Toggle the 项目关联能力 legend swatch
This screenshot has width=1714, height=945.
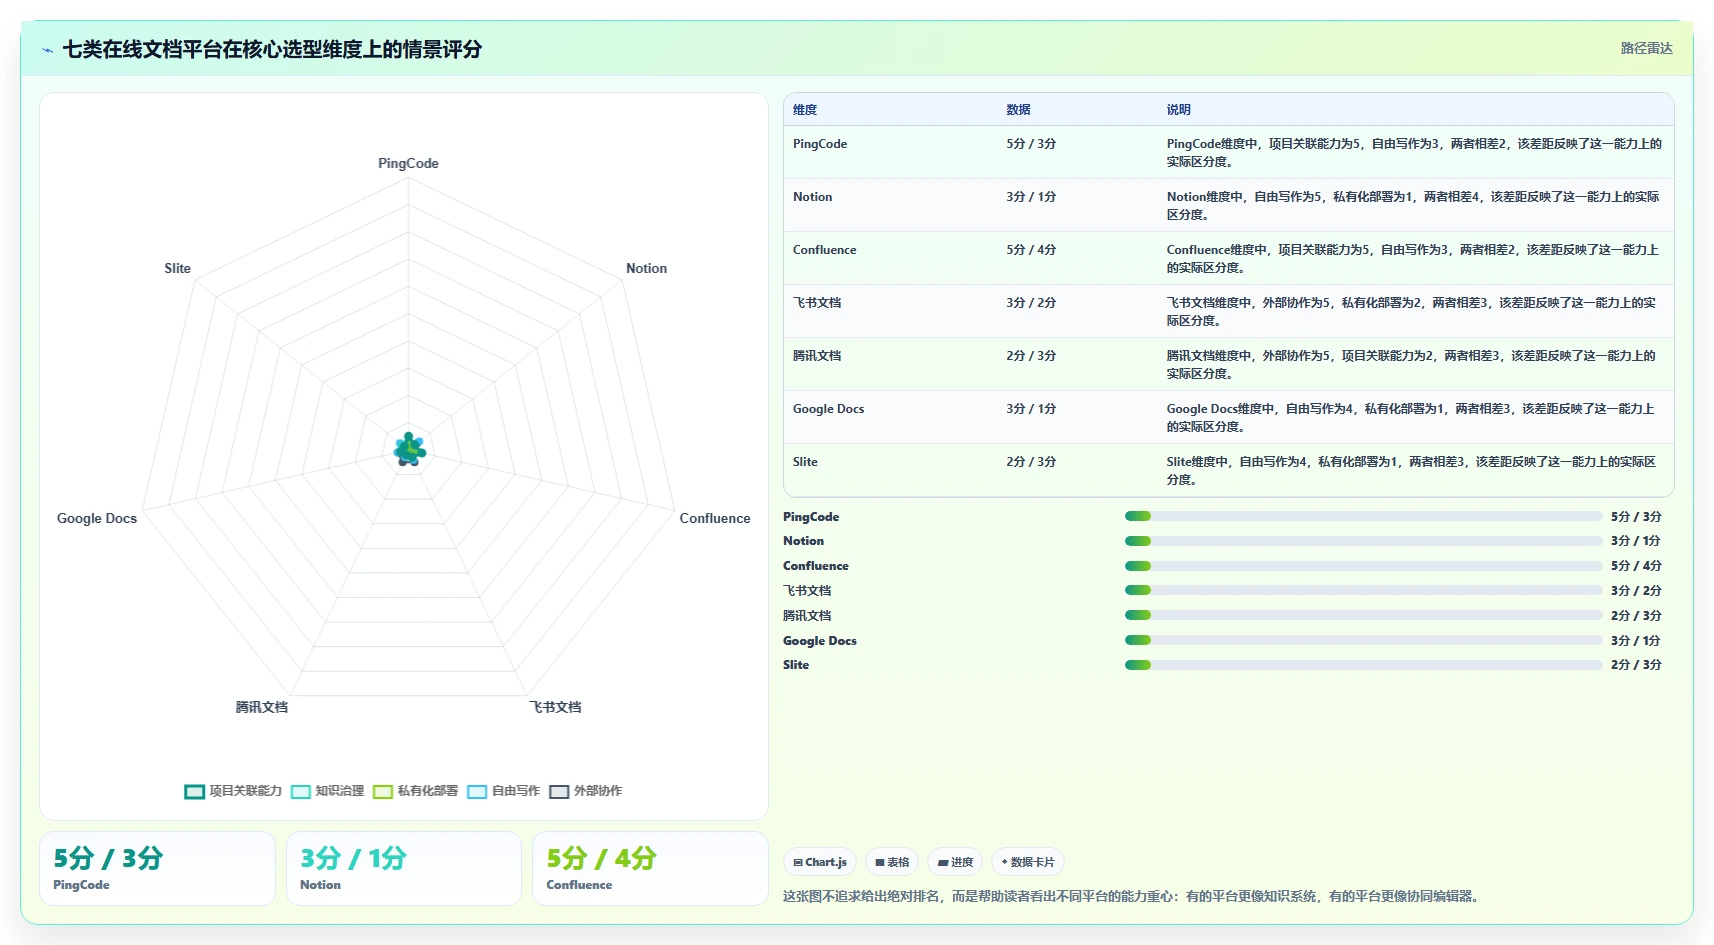click(195, 791)
